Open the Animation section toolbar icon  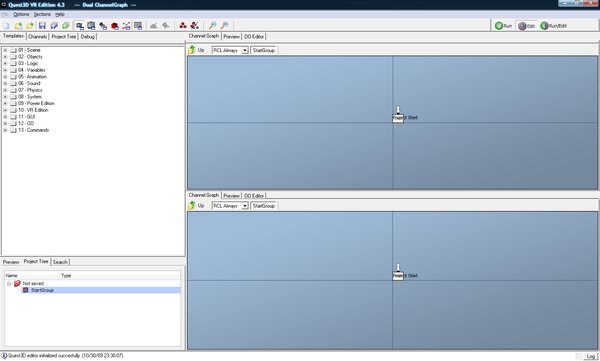91,26
